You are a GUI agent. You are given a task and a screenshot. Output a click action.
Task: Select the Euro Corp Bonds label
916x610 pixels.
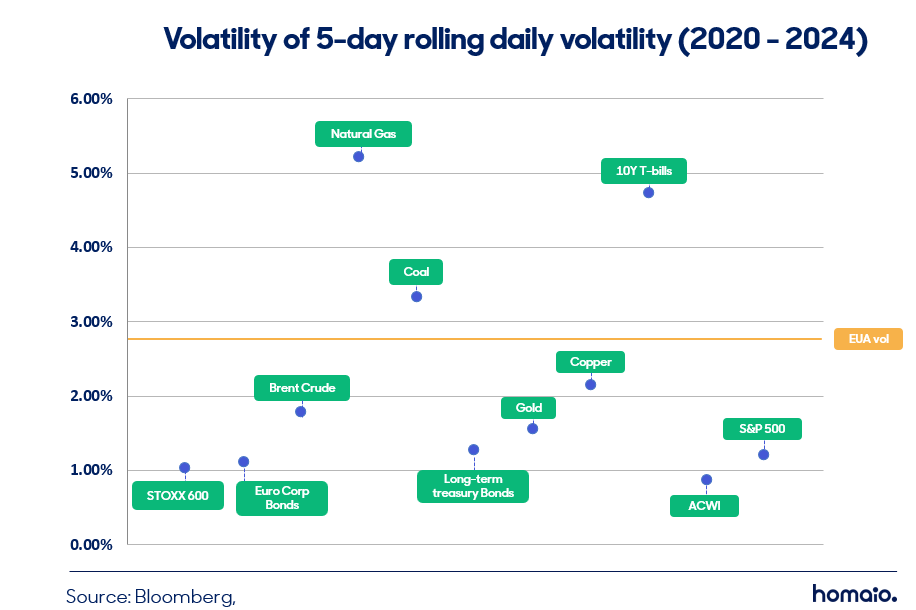pos(282,498)
